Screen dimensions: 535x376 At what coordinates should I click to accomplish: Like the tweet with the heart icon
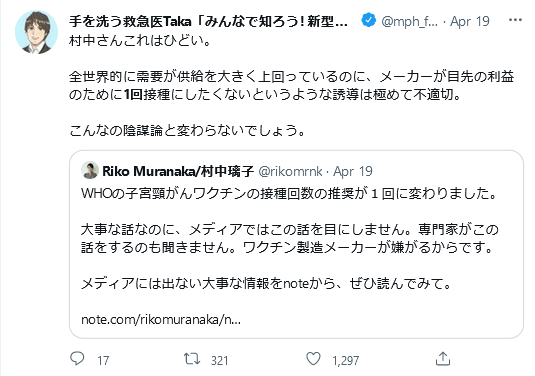[x=313, y=359]
